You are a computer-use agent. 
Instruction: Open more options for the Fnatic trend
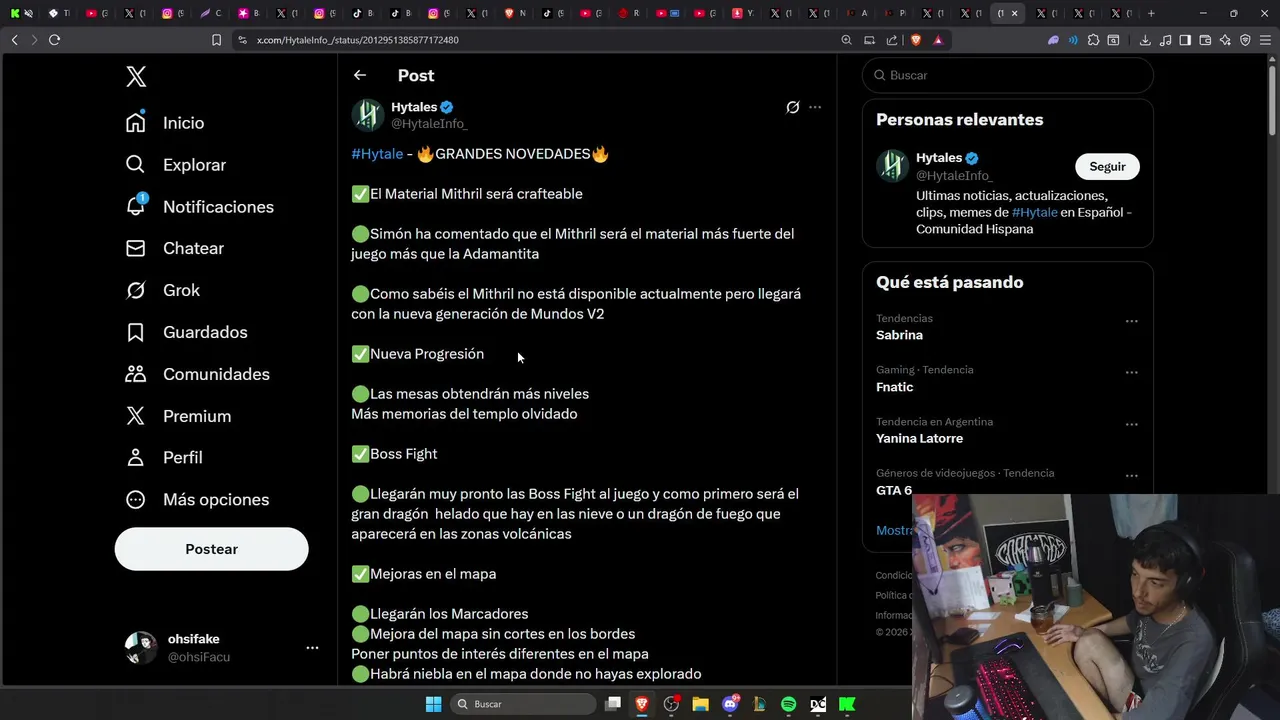[1132, 372]
